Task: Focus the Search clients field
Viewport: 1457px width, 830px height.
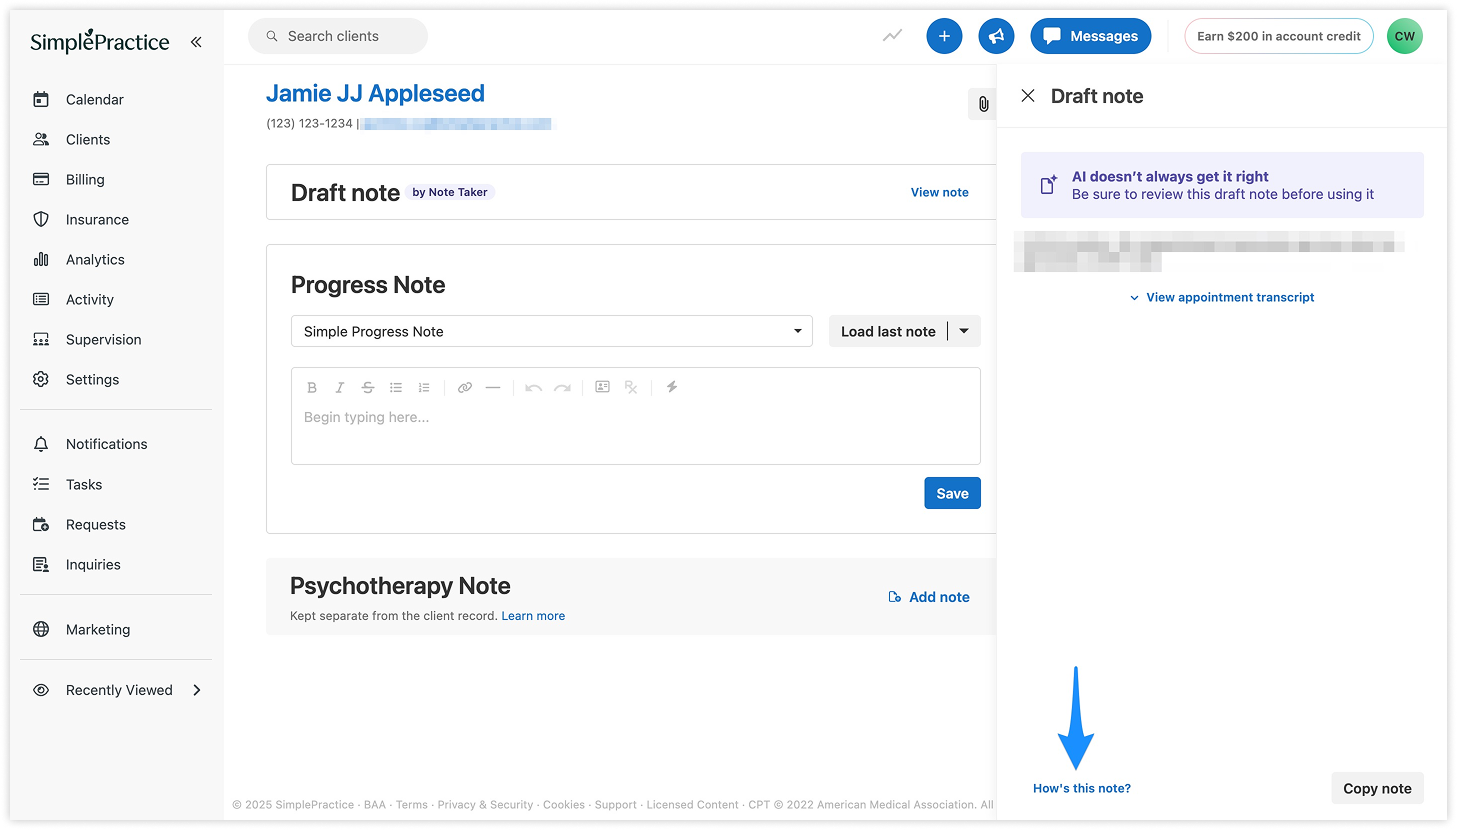Action: 338,36
